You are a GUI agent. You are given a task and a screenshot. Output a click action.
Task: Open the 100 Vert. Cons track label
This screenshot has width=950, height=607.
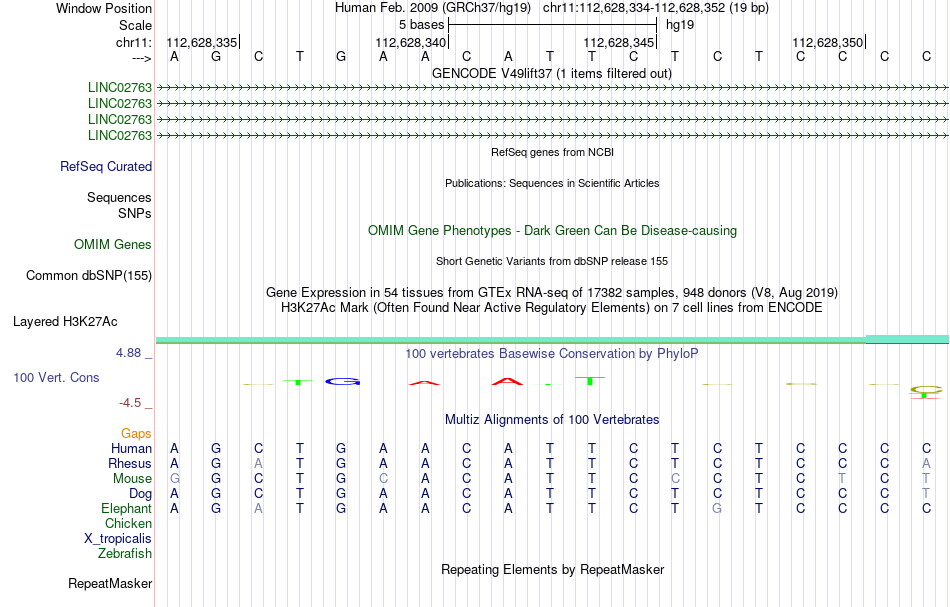(x=56, y=377)
